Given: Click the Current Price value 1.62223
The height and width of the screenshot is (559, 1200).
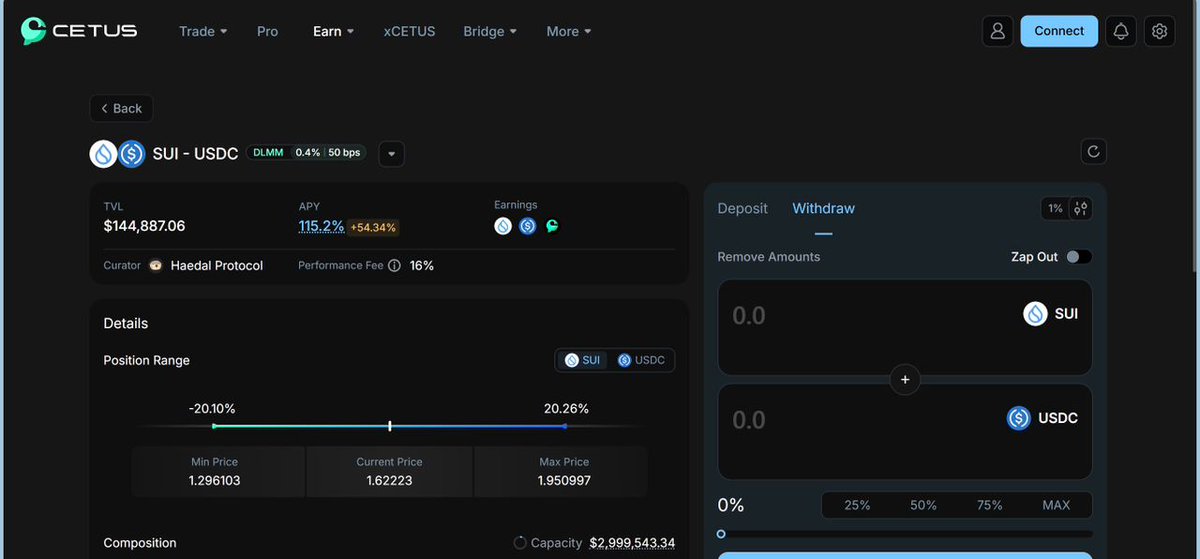Looking at the screenshot, I should [x=389, y=480].
